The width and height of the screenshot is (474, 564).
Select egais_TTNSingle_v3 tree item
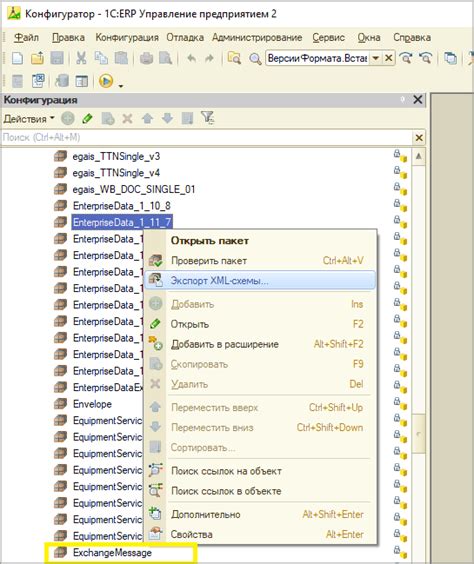116,156
